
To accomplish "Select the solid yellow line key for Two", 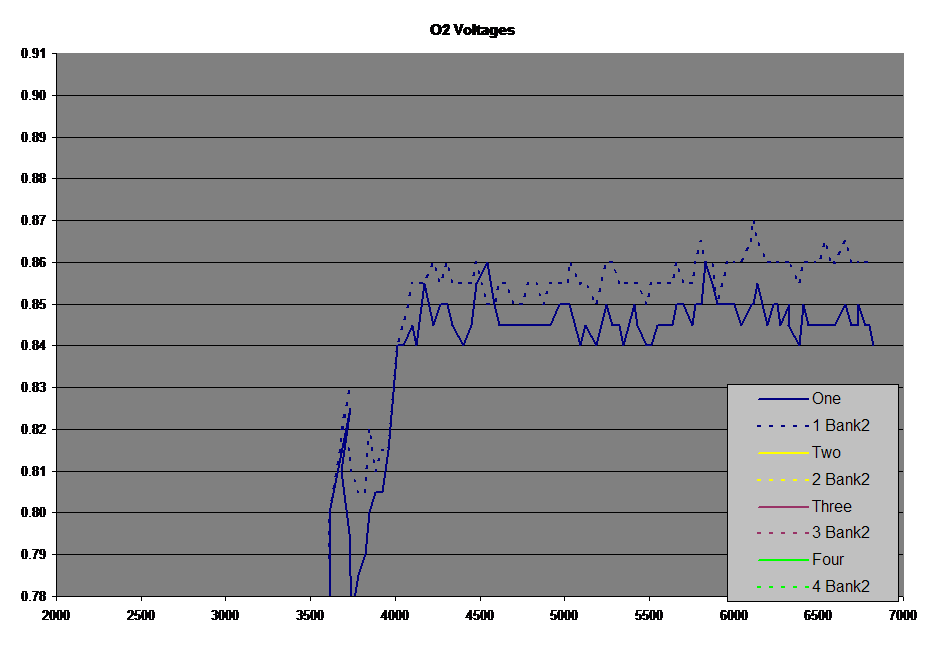I will point(783,453).
